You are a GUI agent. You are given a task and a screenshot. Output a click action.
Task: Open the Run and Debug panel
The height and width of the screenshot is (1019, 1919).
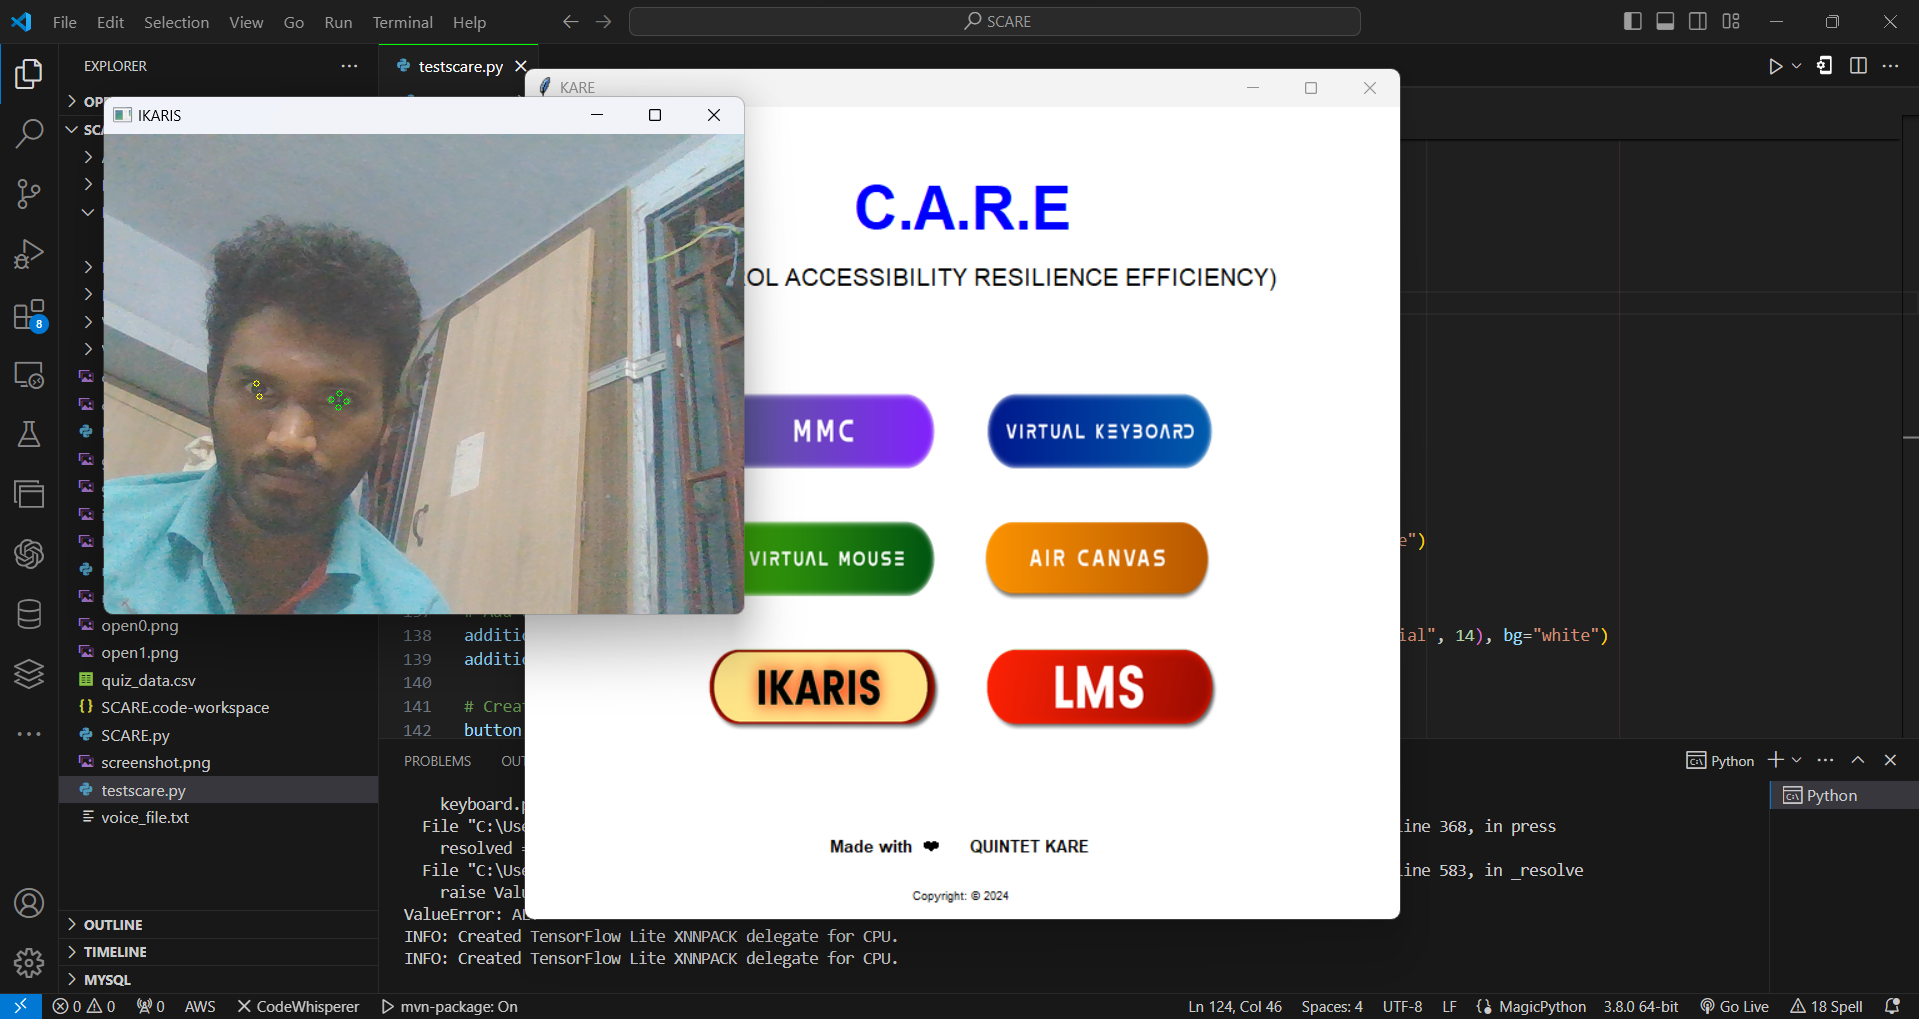[29, 254]
